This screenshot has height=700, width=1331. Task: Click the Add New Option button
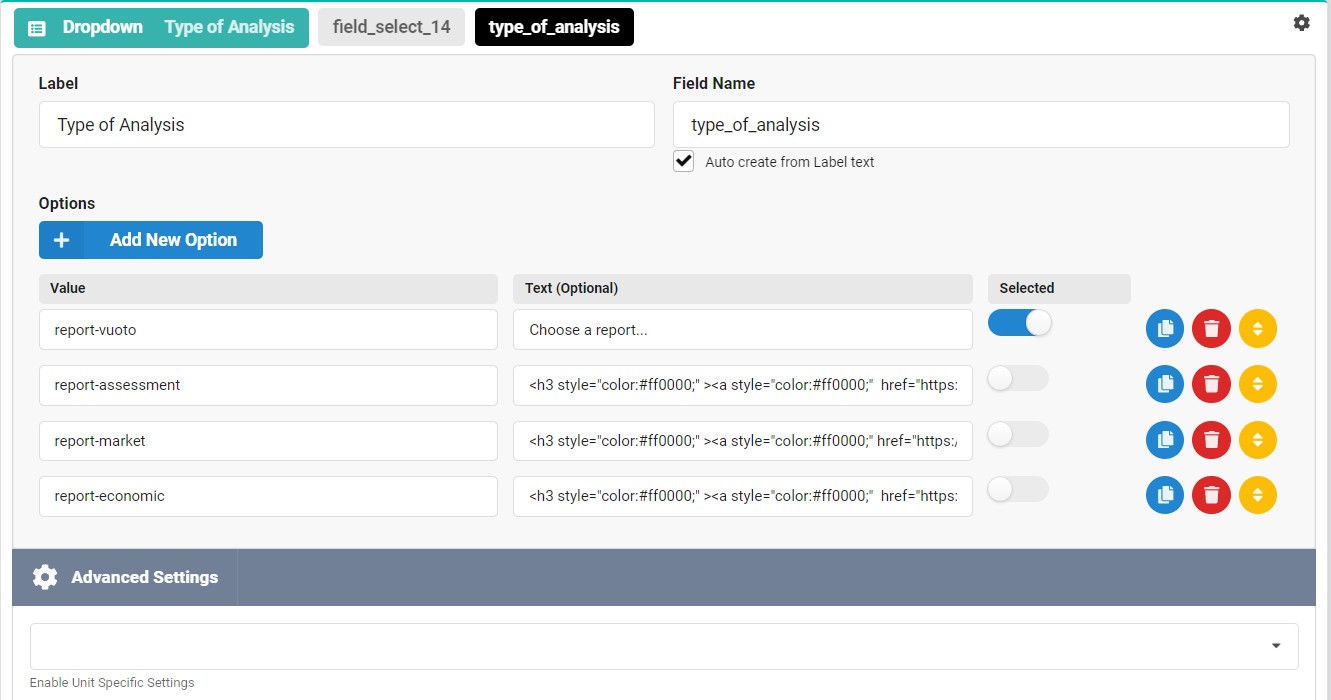tap(151, 240)
